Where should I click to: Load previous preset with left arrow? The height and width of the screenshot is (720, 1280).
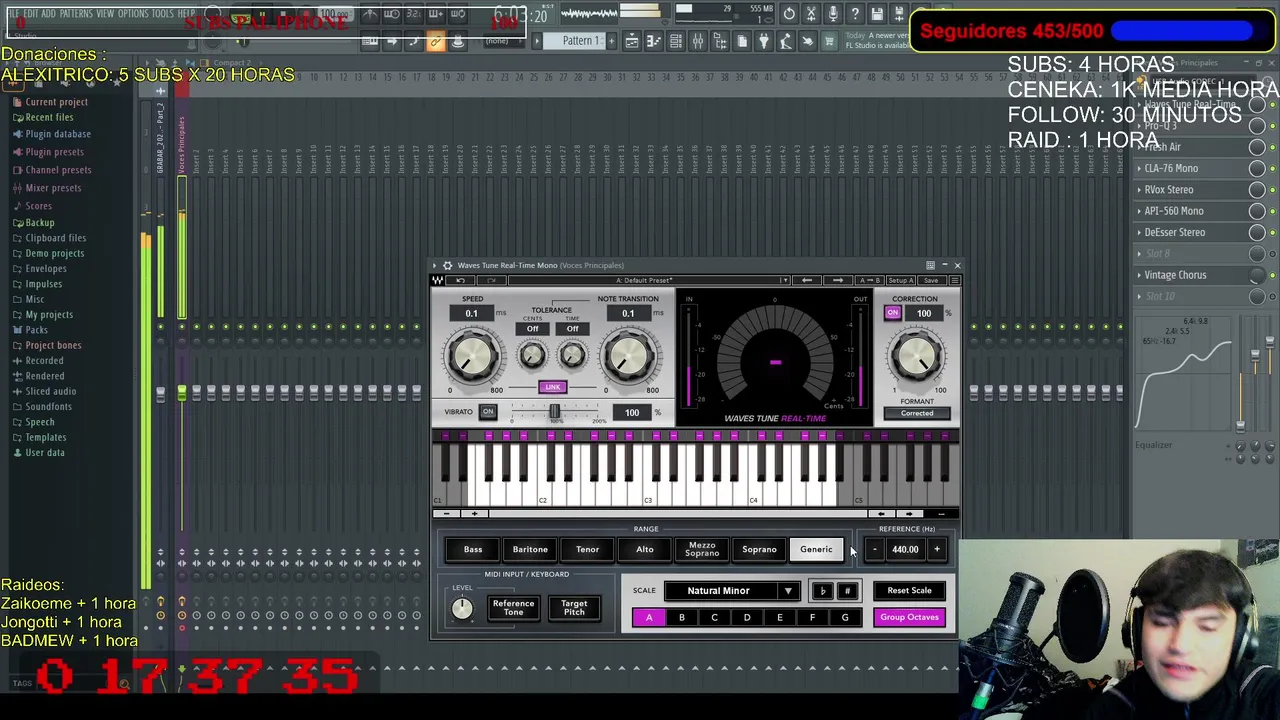(x=807, y=280)
